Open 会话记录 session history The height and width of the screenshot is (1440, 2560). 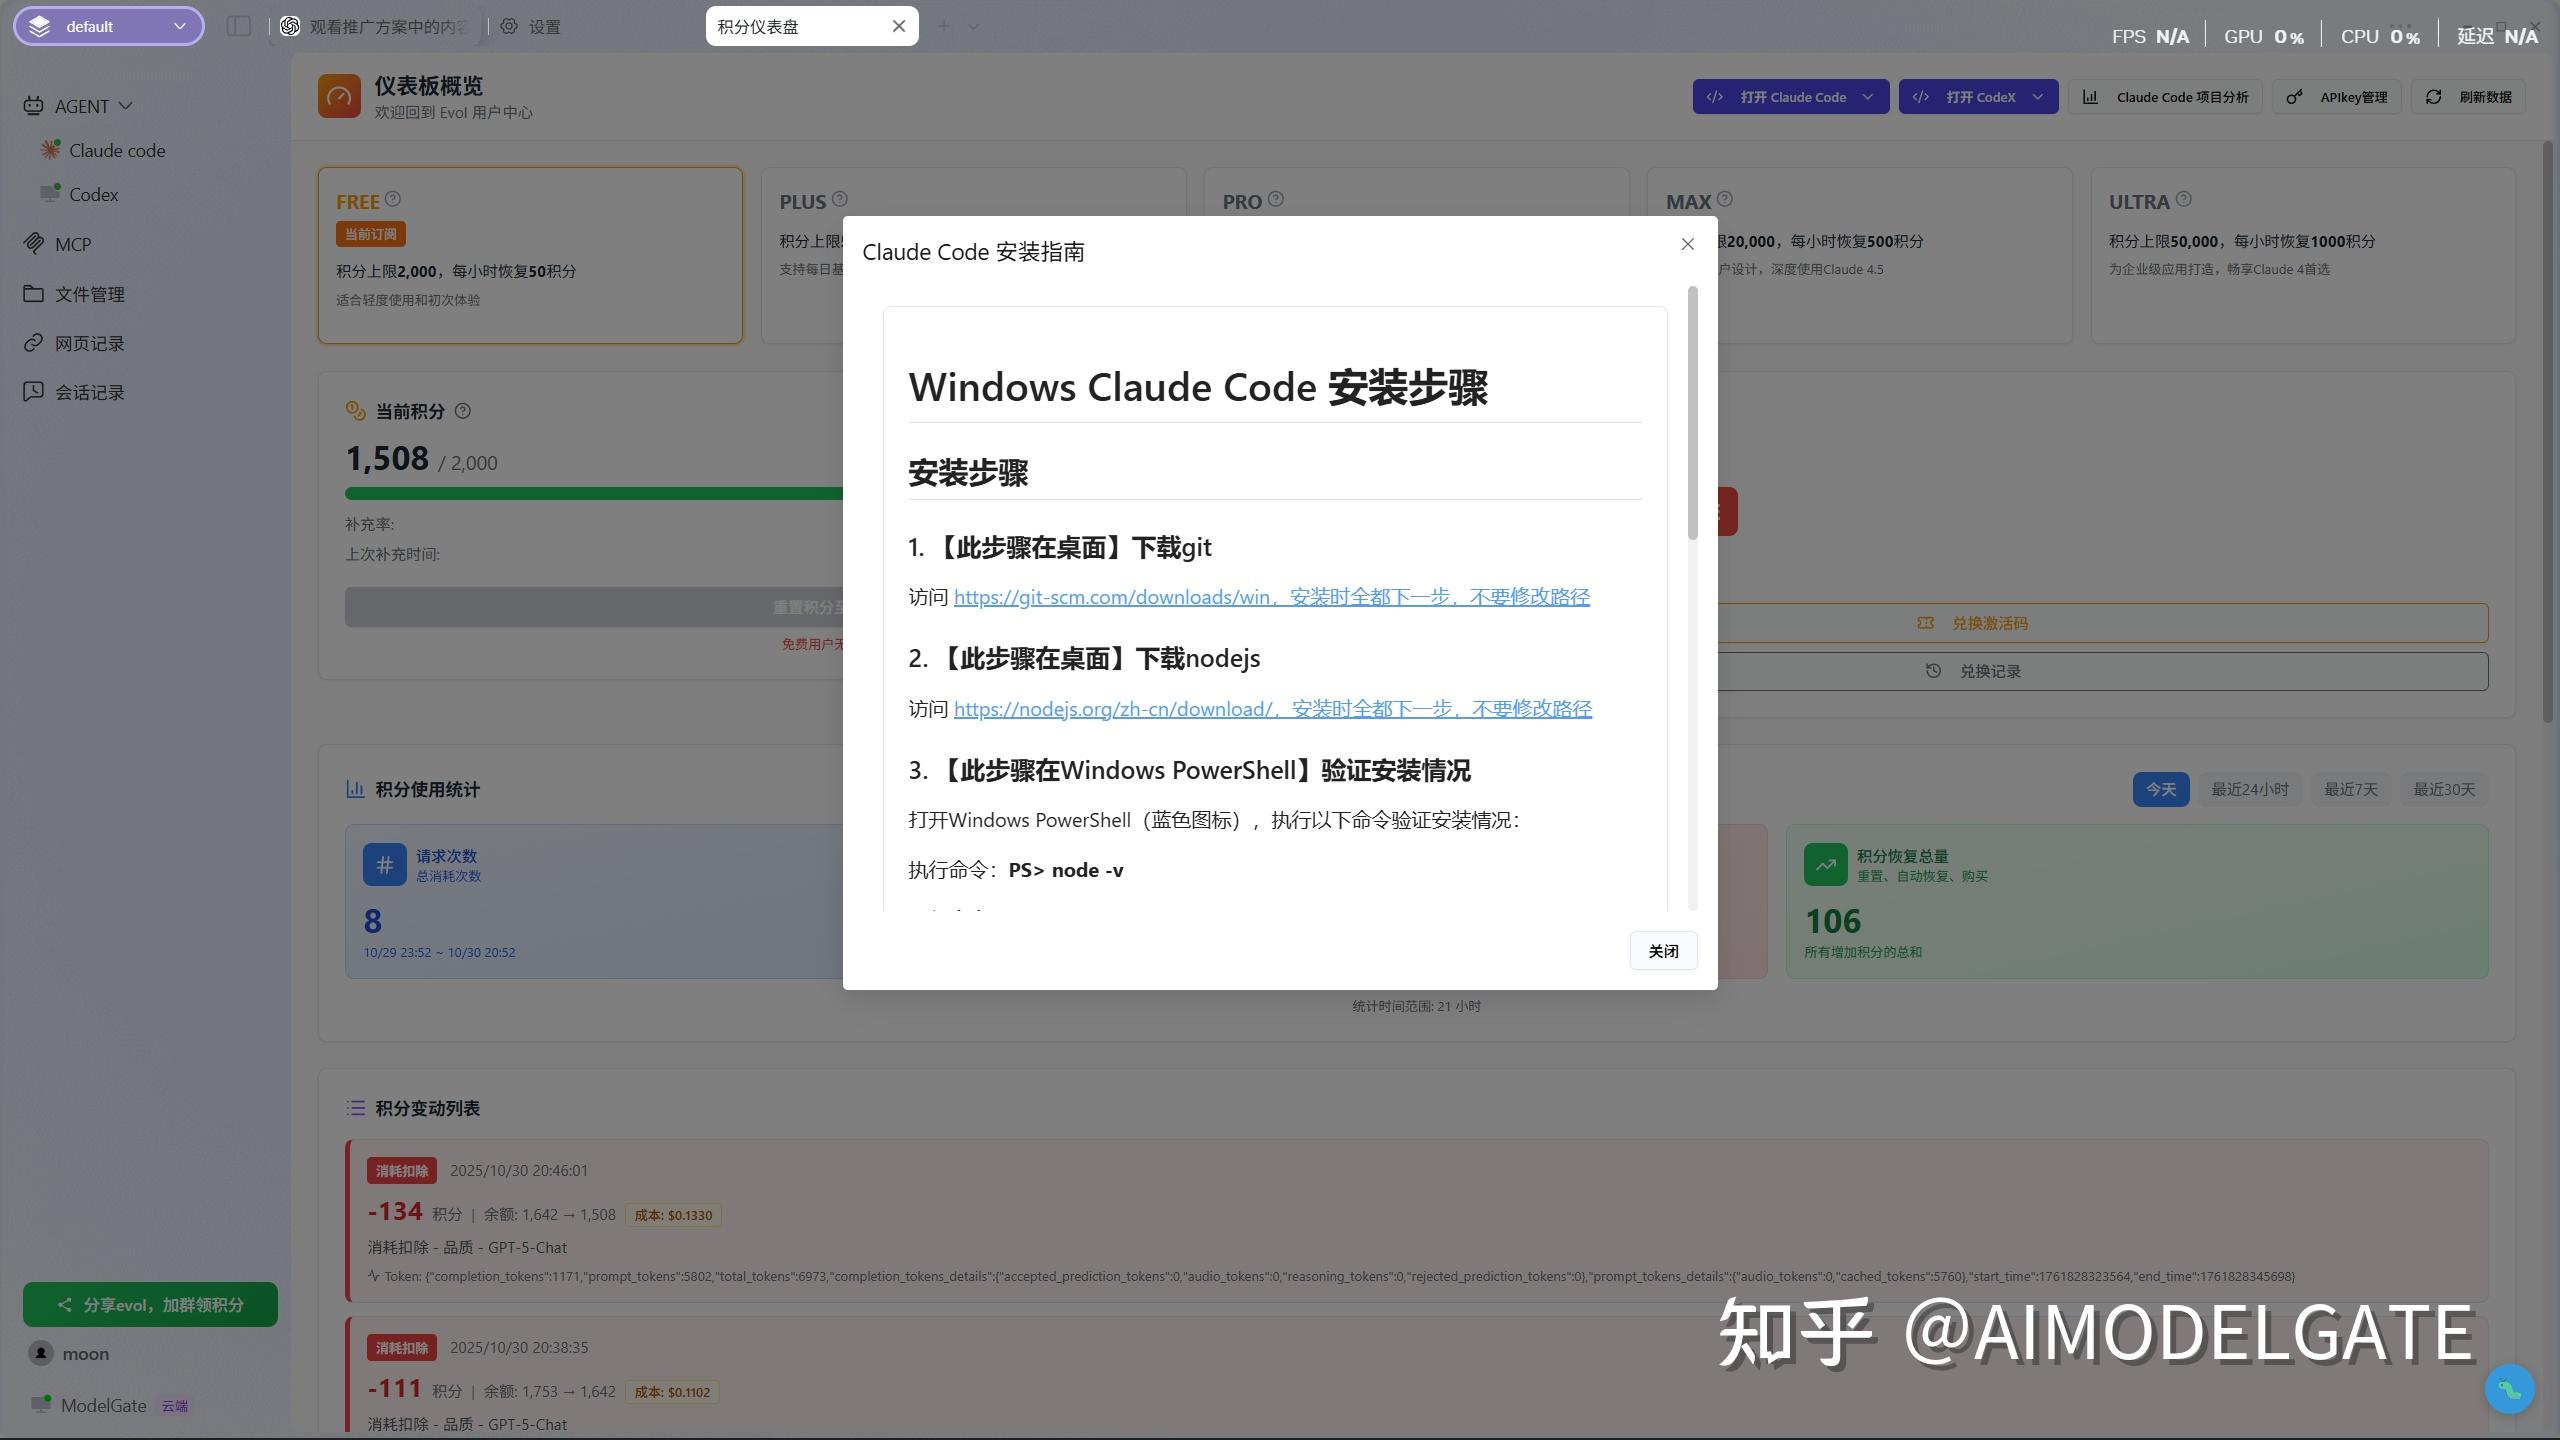[x=89, y=391]
